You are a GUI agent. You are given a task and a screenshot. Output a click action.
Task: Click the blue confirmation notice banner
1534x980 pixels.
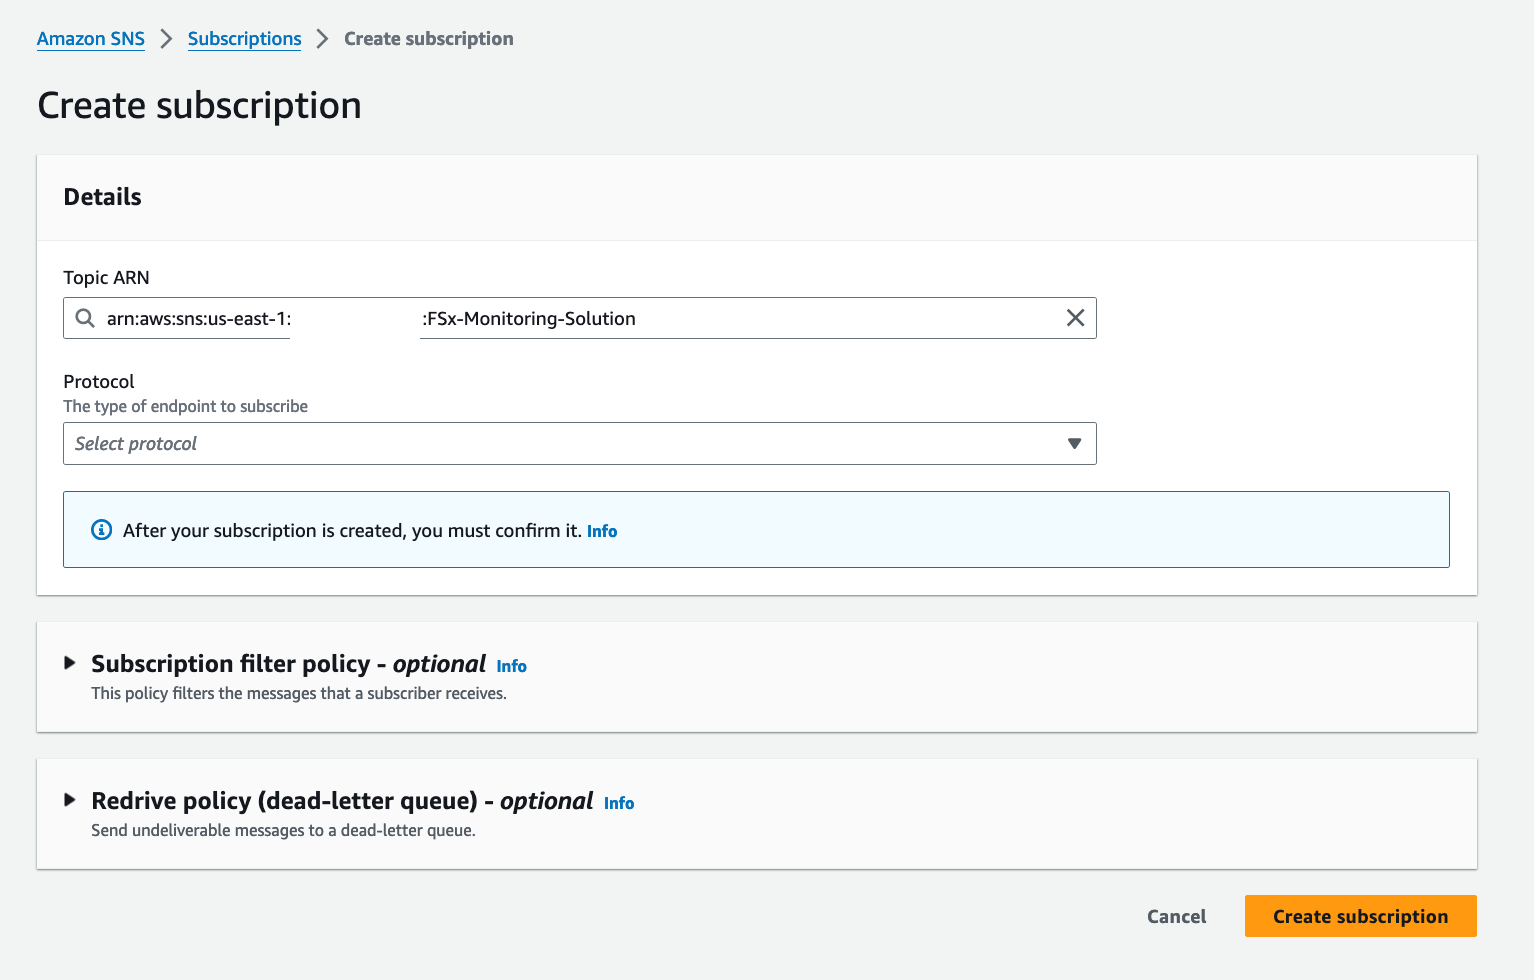tap(756, 529)
